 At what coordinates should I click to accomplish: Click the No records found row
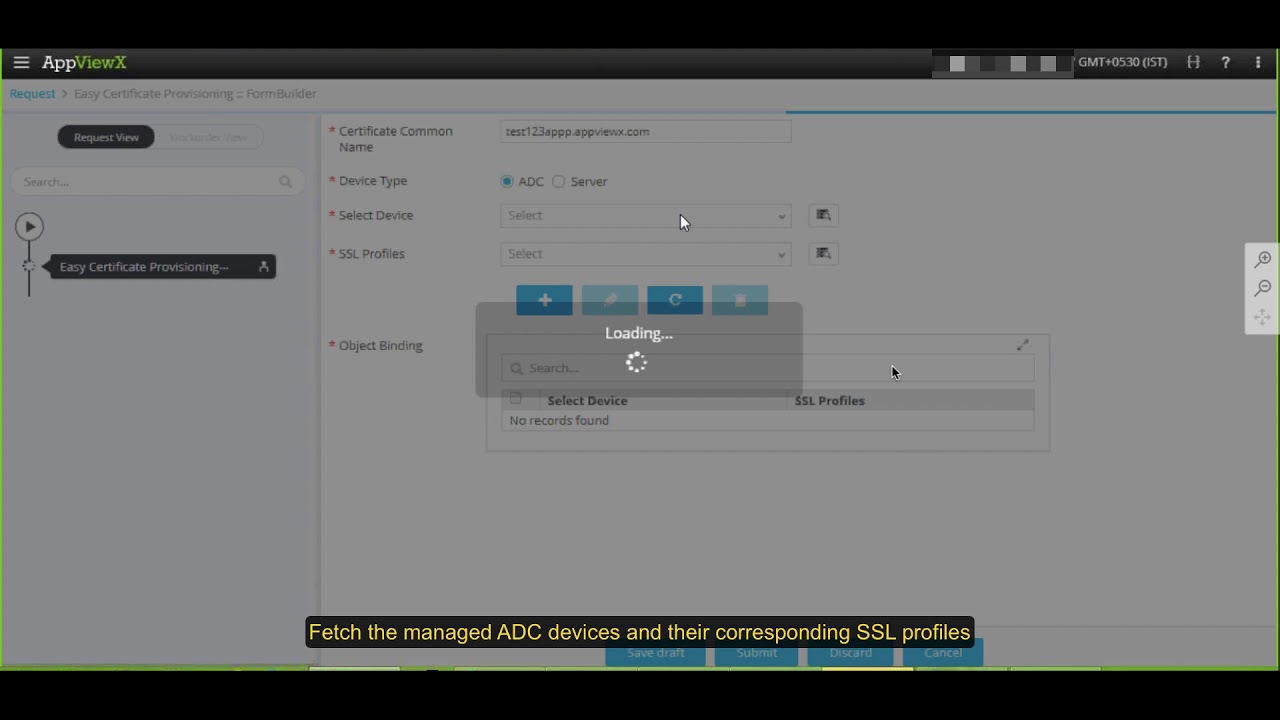[767, 421]
